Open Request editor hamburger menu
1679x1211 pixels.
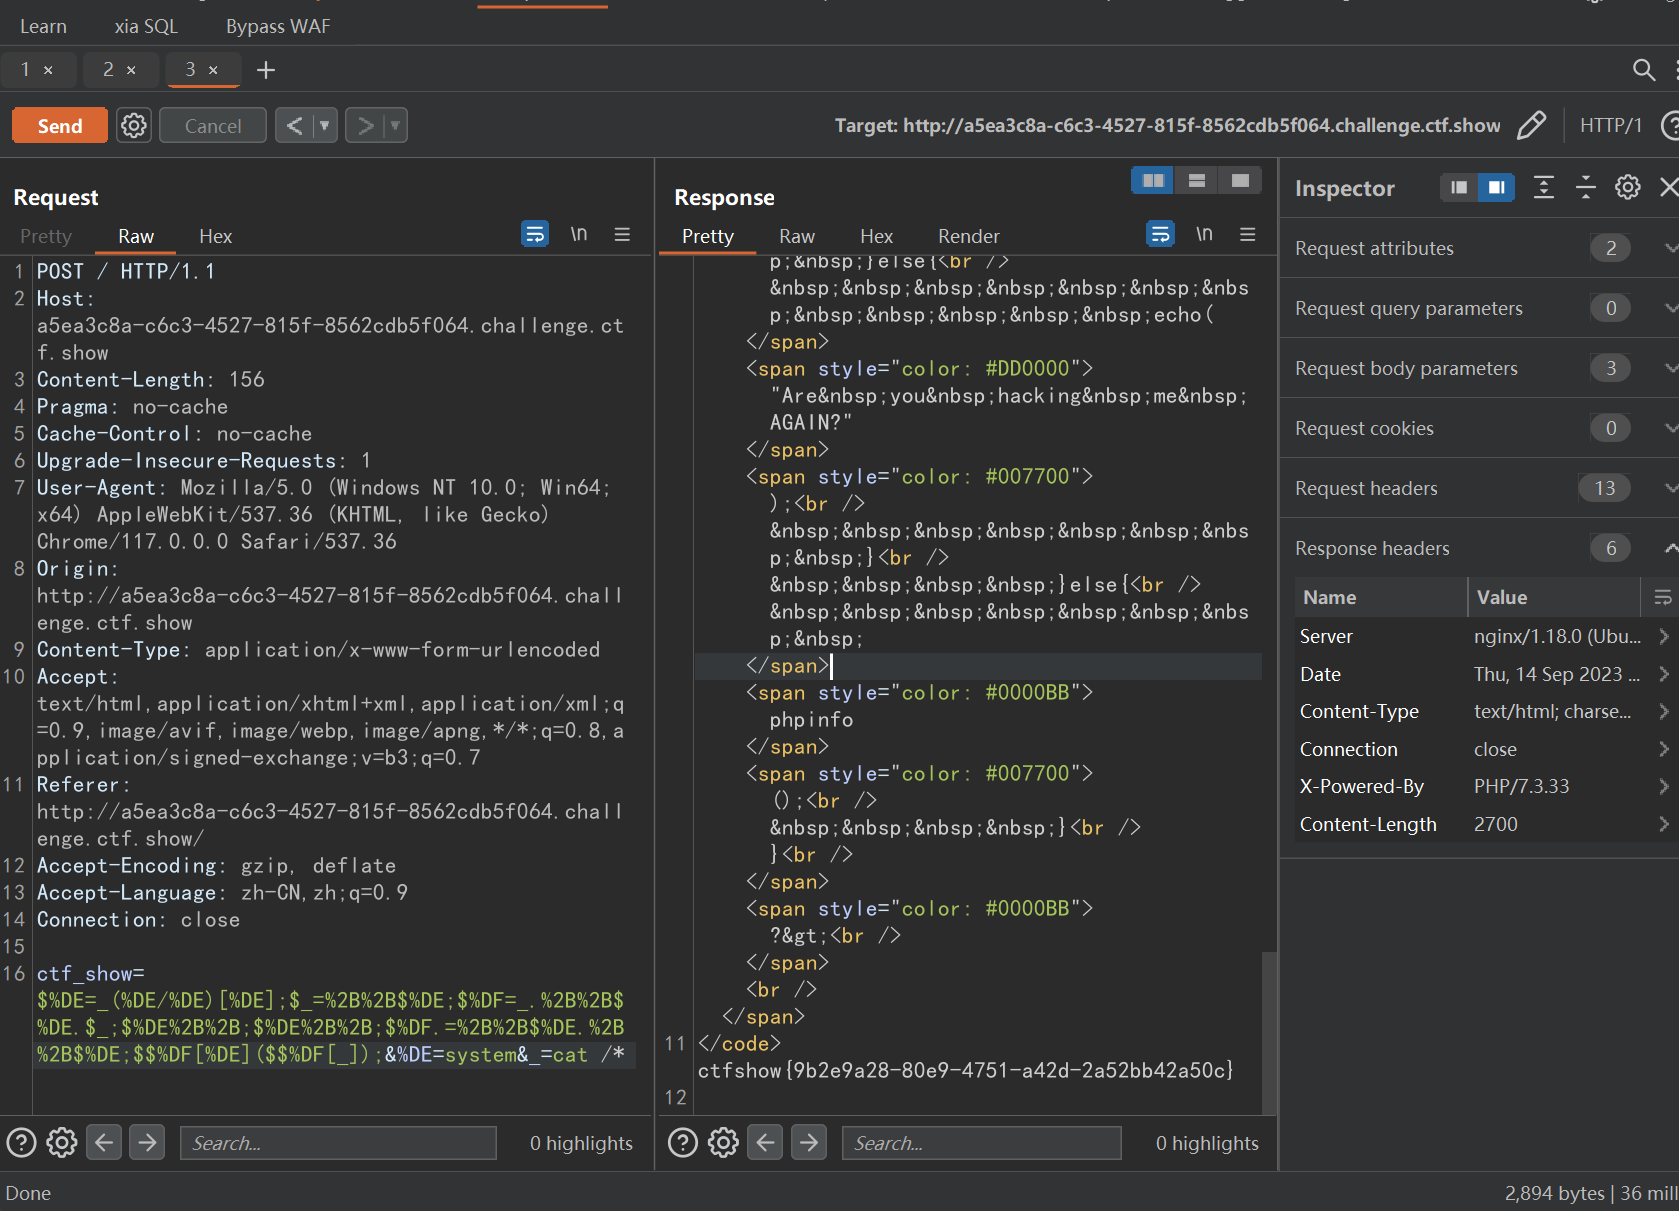[622, 234]
